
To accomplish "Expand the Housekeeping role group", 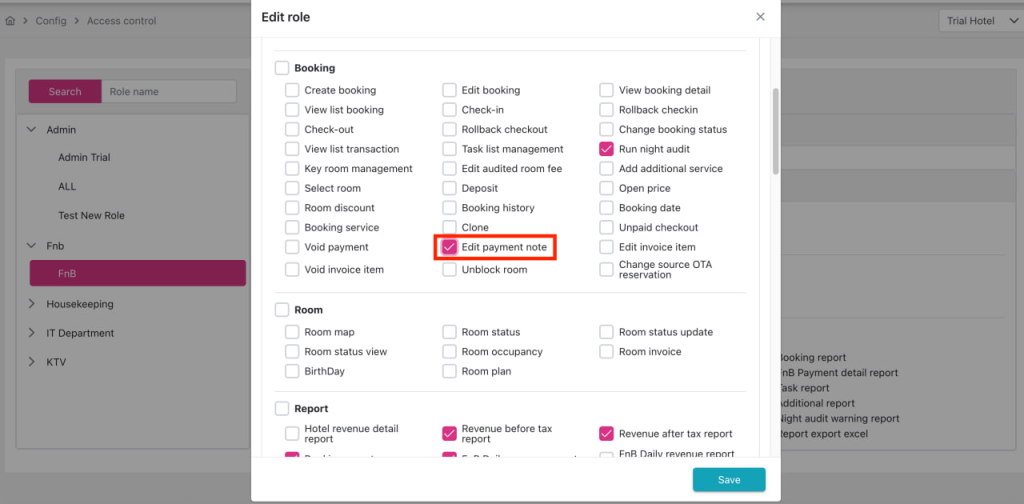I will coord(31,304).
